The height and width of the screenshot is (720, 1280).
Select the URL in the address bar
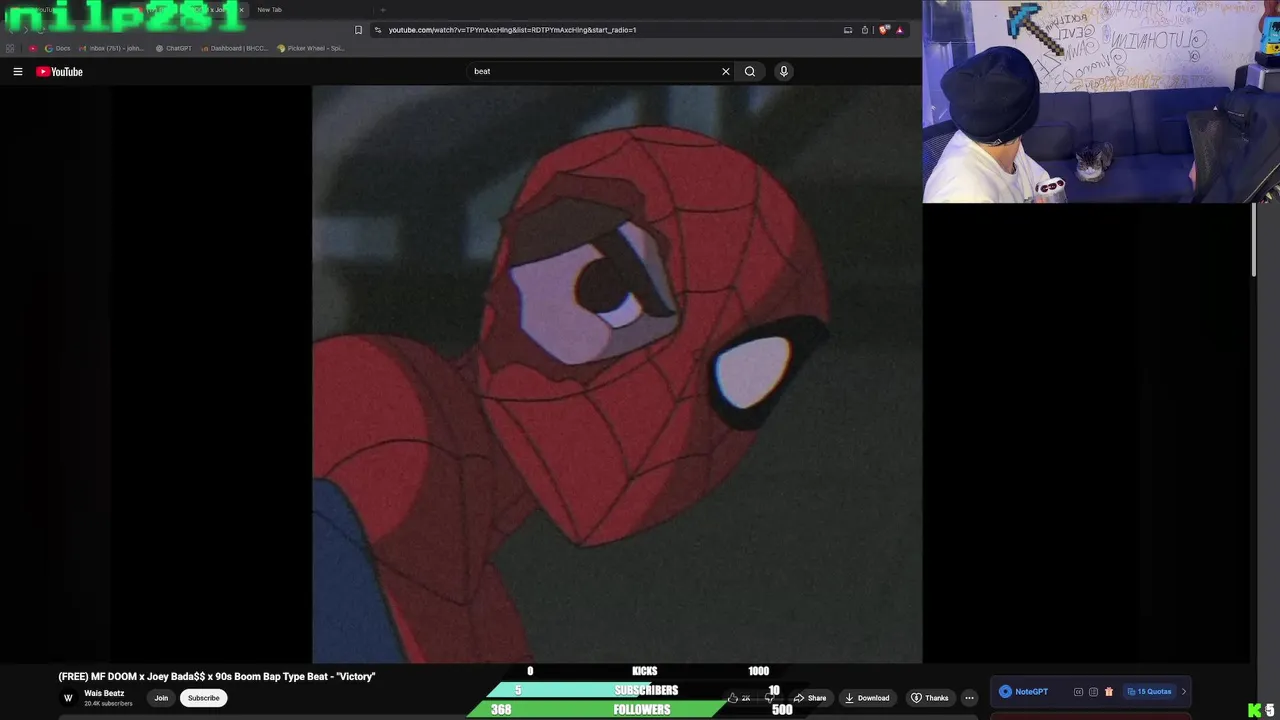click(512, 30)
